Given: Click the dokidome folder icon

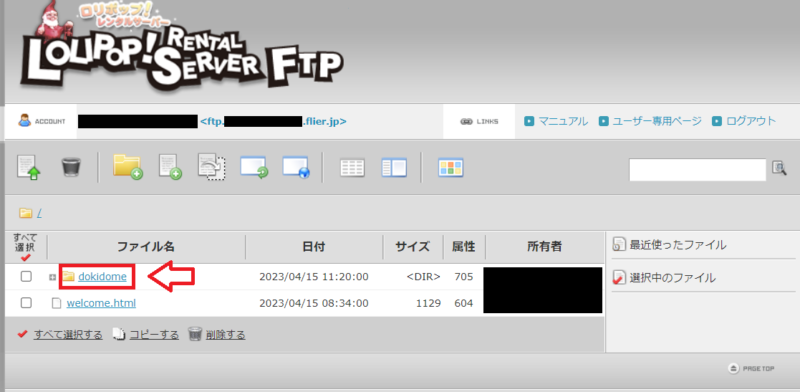Looking at the screenshot, I should click(x=68, y=277).
